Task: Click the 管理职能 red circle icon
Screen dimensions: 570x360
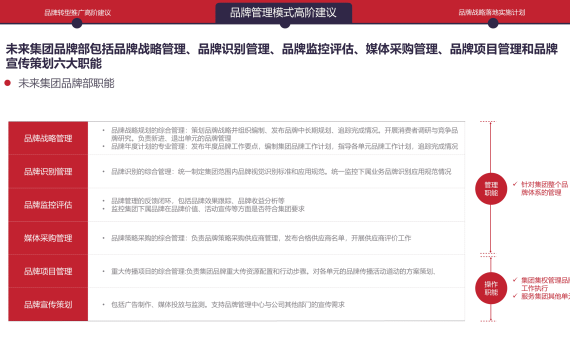Action: 491,189
